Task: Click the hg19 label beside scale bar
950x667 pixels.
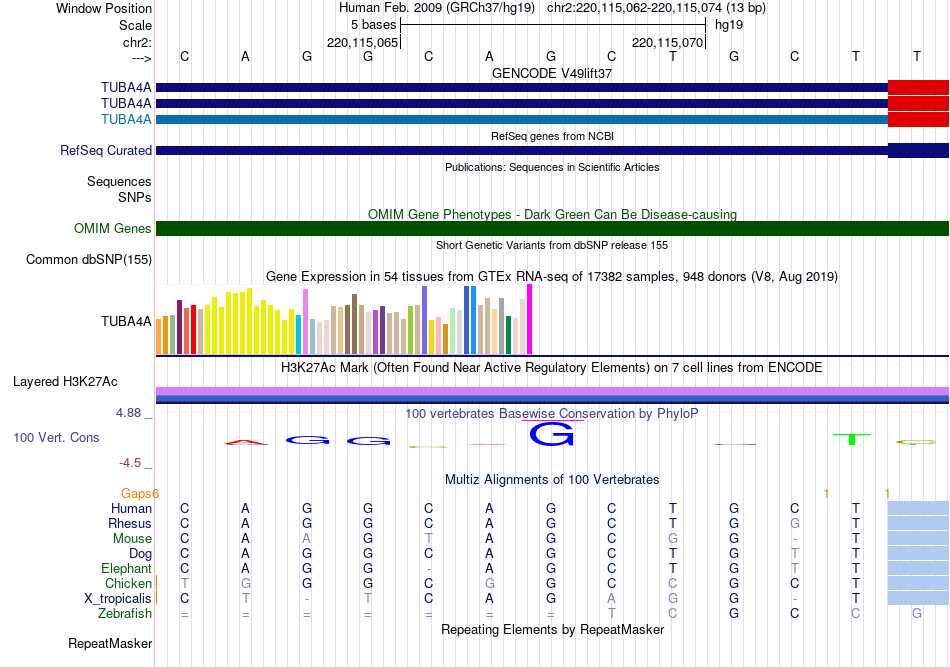Action: 729,25
